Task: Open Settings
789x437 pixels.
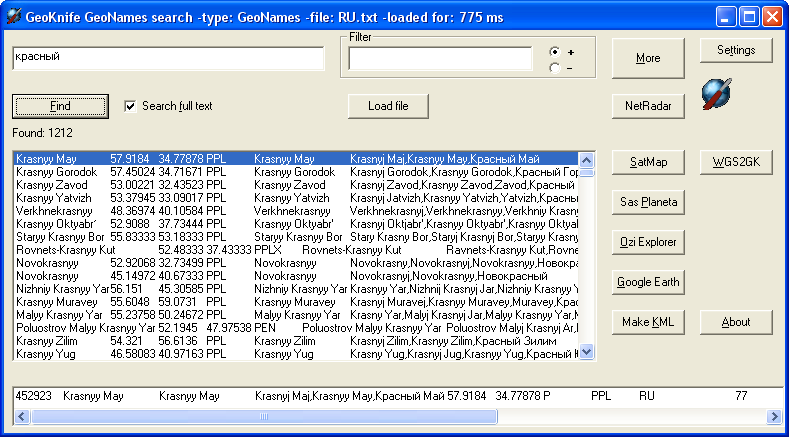Action: (736, 50)
